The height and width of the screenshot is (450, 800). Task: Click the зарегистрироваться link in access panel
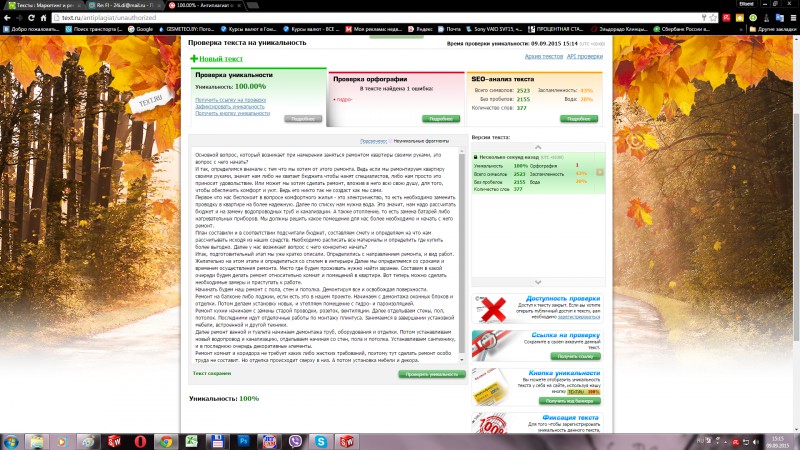tap(579, 317)
